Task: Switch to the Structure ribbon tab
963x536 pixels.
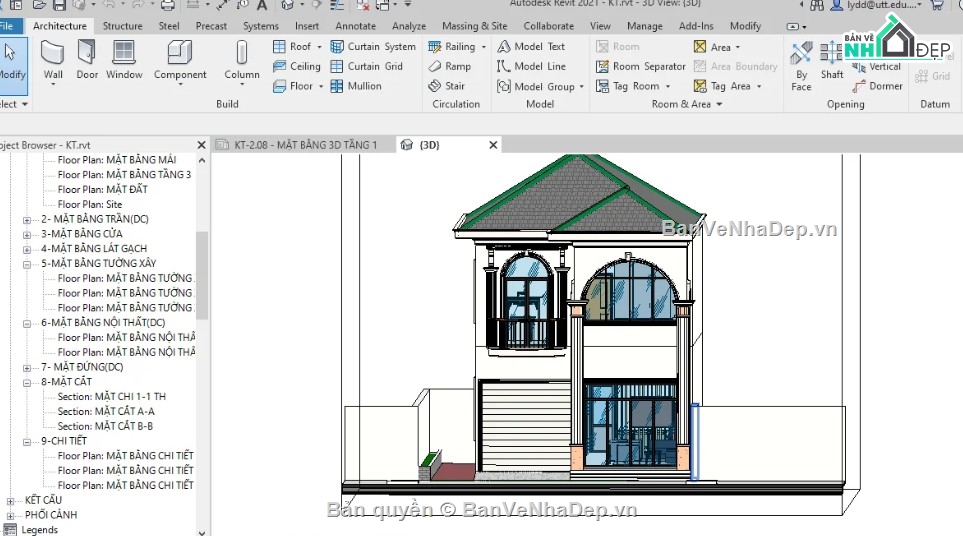Action: point(122,26)
